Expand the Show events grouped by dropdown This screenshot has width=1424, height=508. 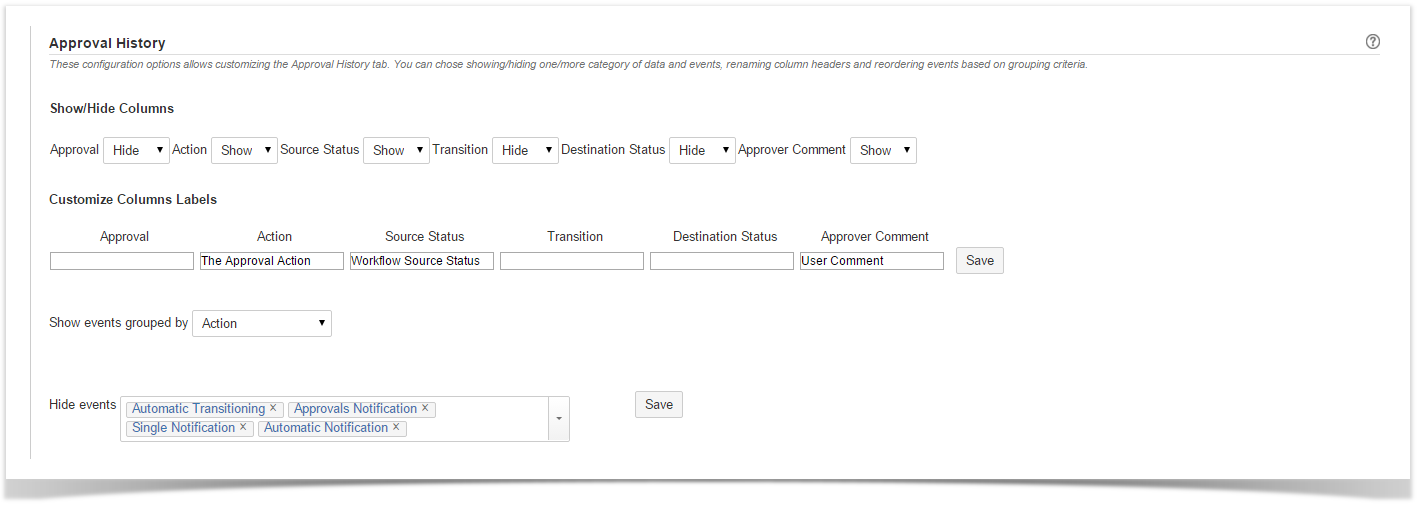click(261, 323)
